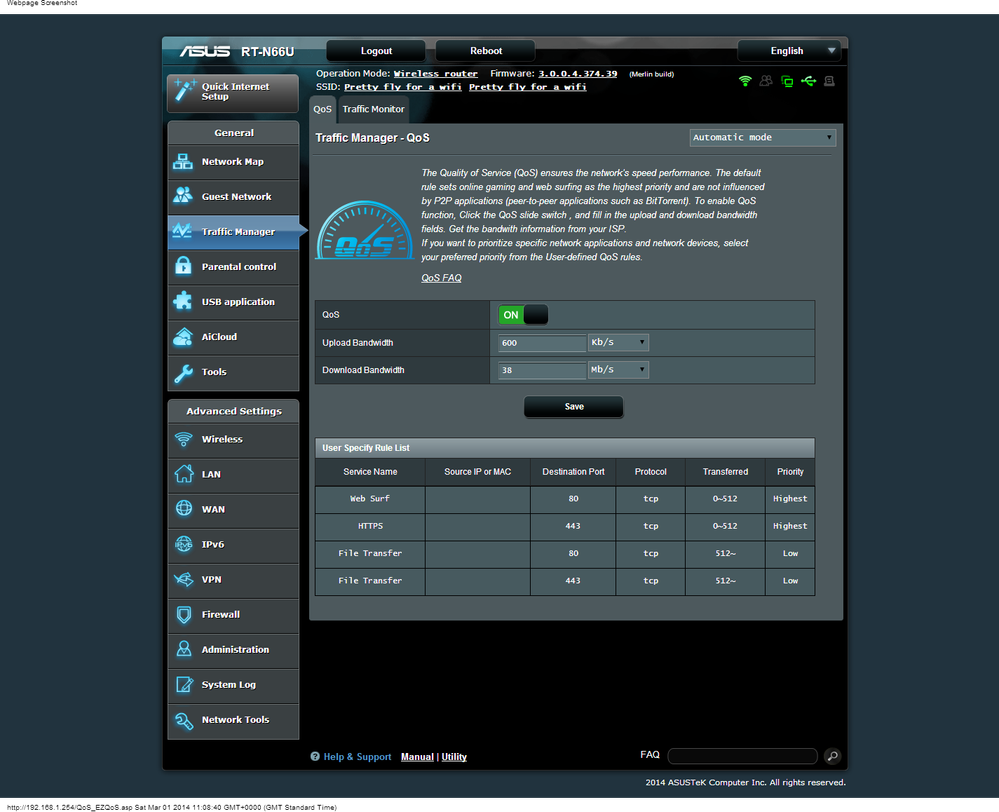Click the USB application puzzle icon
The height and width of the screenshot is (812, 999).
(183, 301)
